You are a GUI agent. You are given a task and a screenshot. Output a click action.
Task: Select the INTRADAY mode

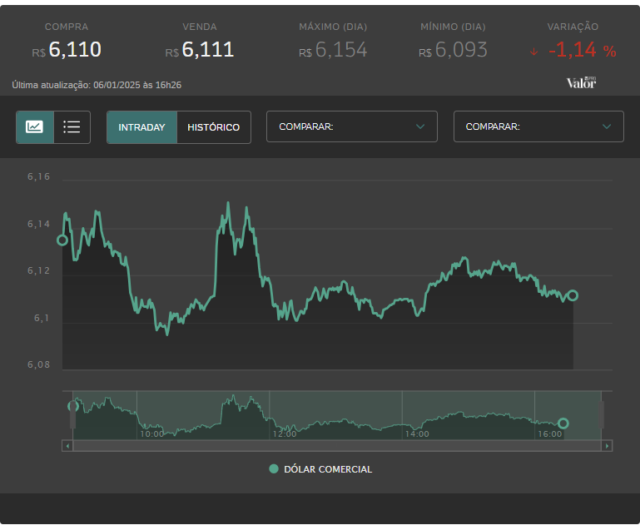point(142,127)
